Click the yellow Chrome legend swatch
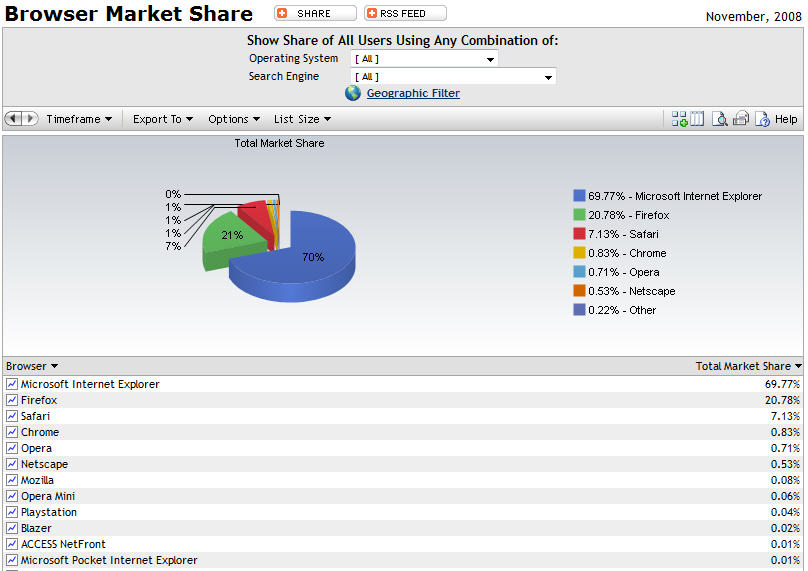 point(579,253)
